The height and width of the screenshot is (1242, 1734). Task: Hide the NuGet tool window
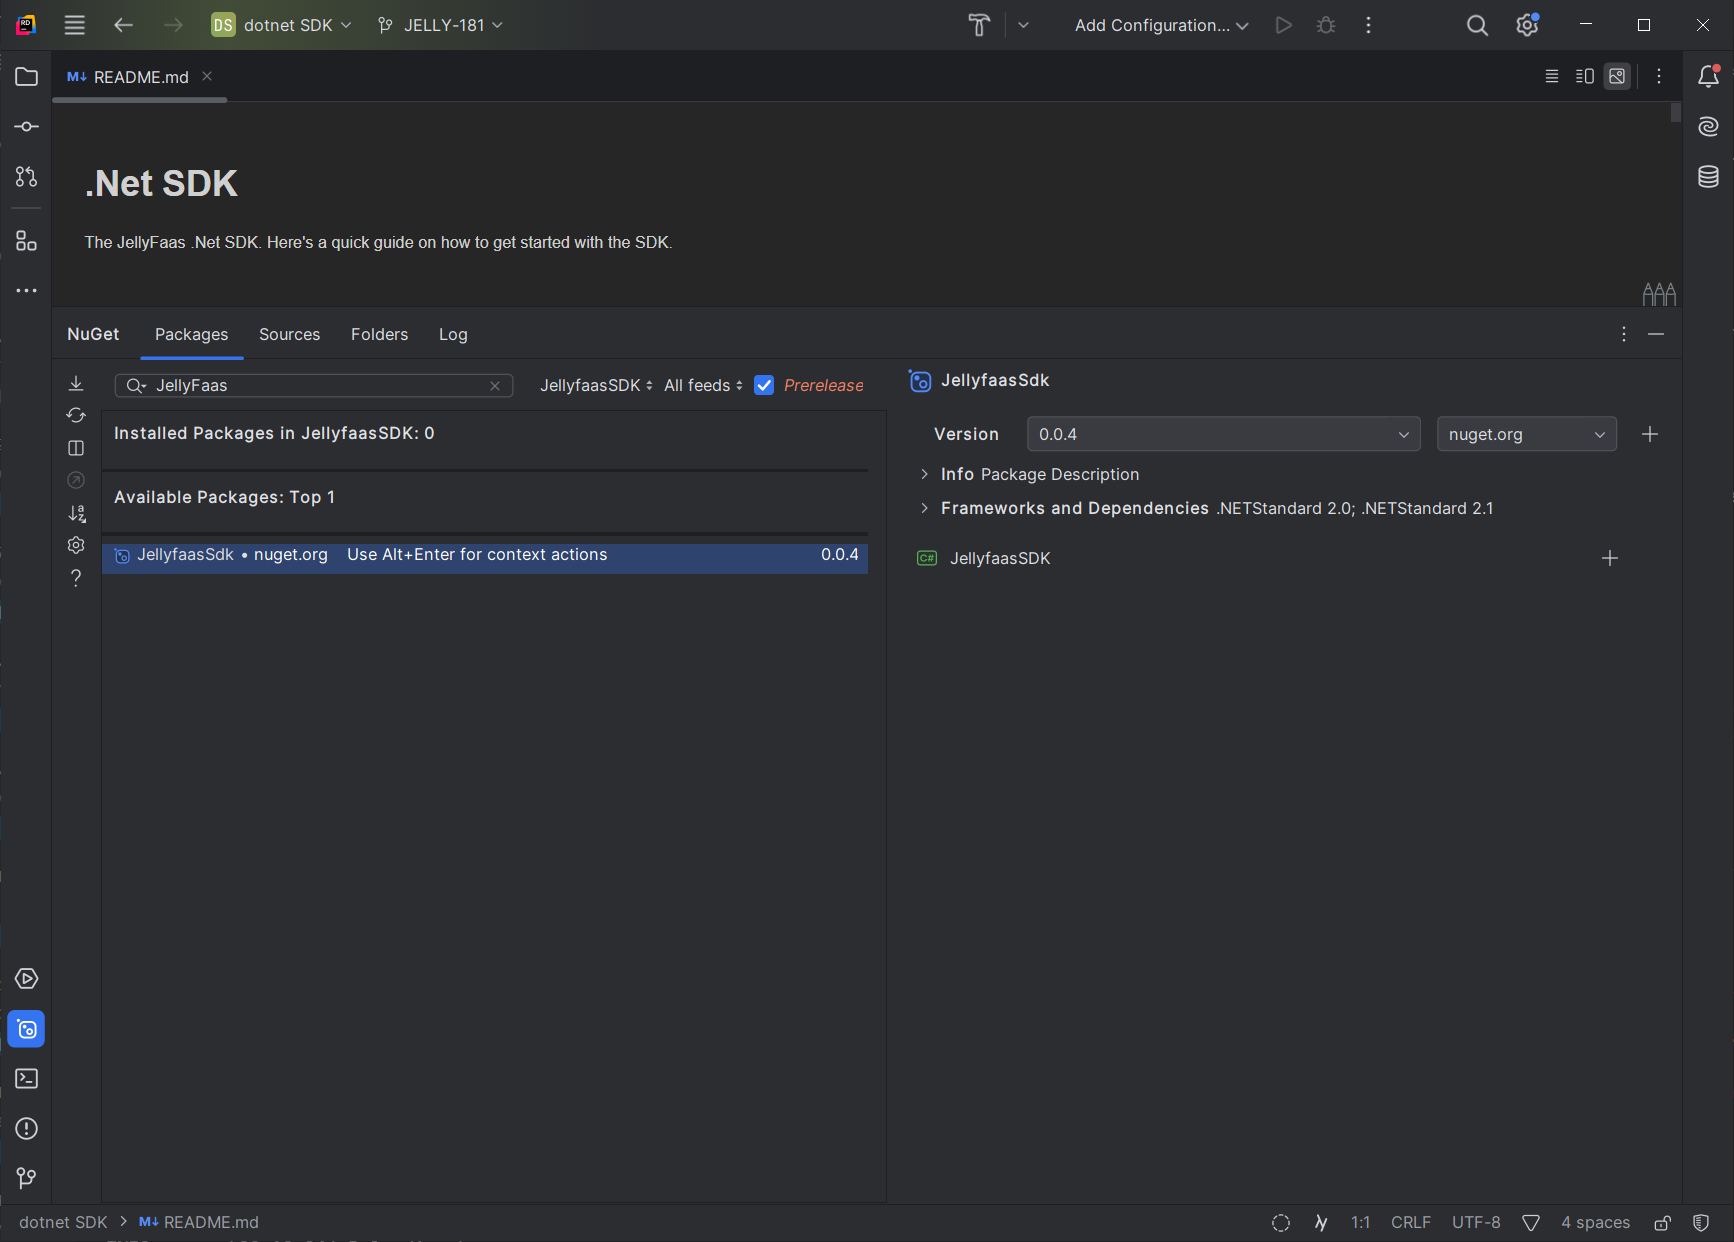tap(1656, 334)
